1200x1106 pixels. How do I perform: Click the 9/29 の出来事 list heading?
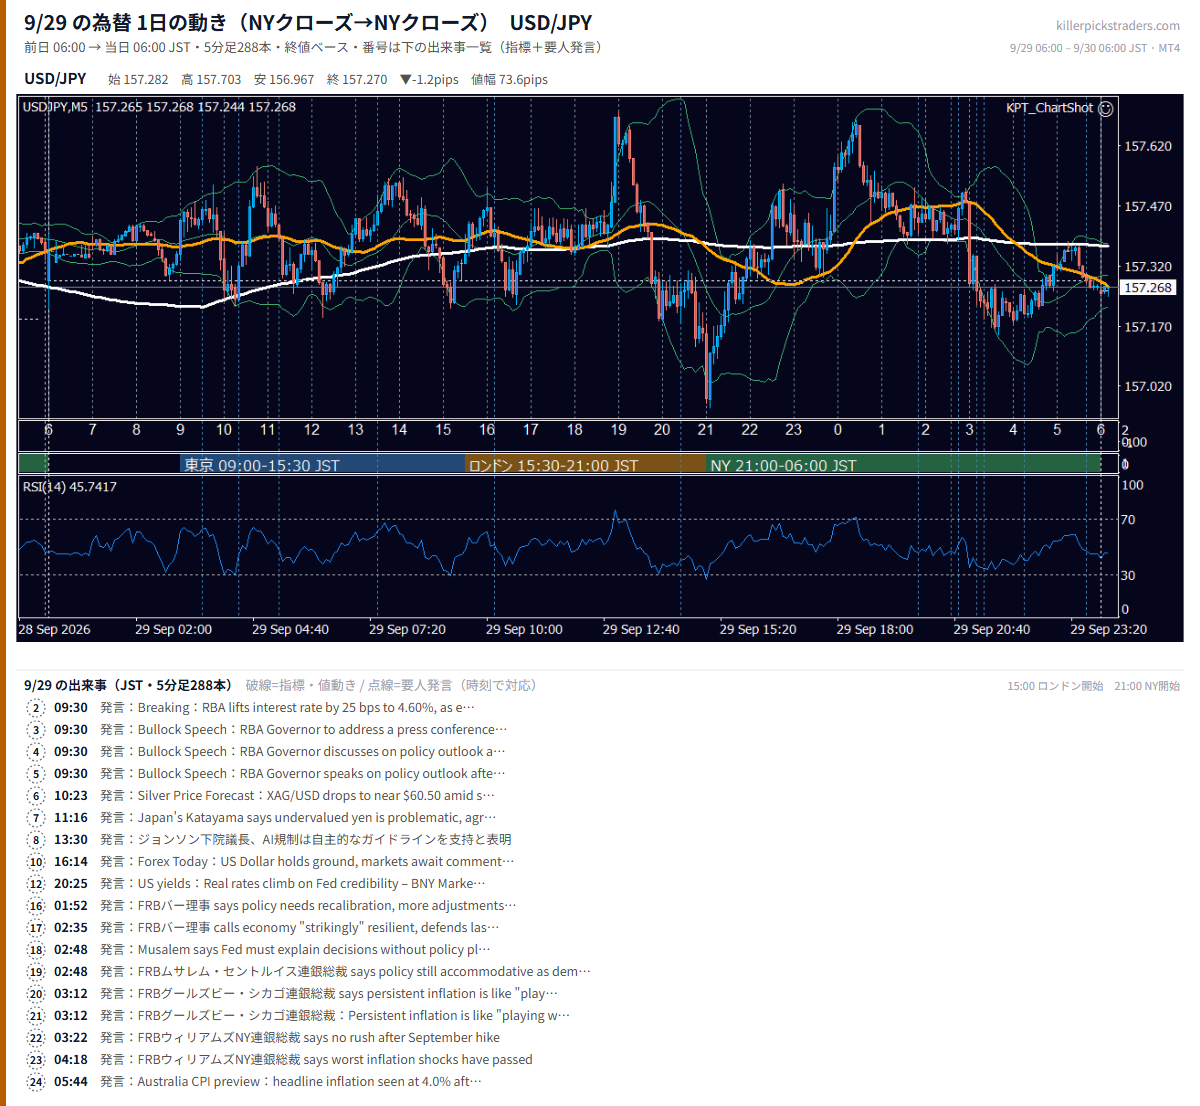pyautogui.click(x=128, y=685)
